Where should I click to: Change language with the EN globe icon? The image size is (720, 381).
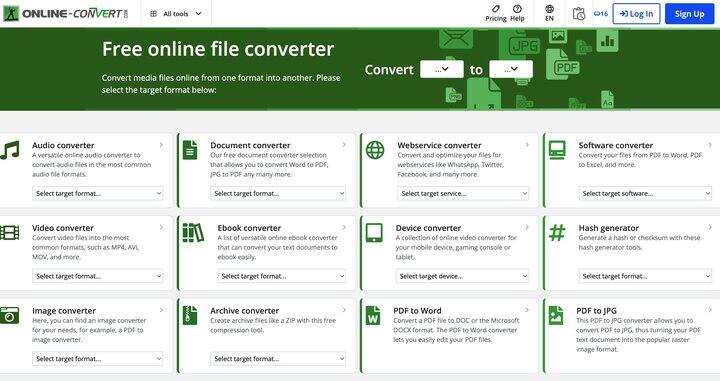click(549, 13)
